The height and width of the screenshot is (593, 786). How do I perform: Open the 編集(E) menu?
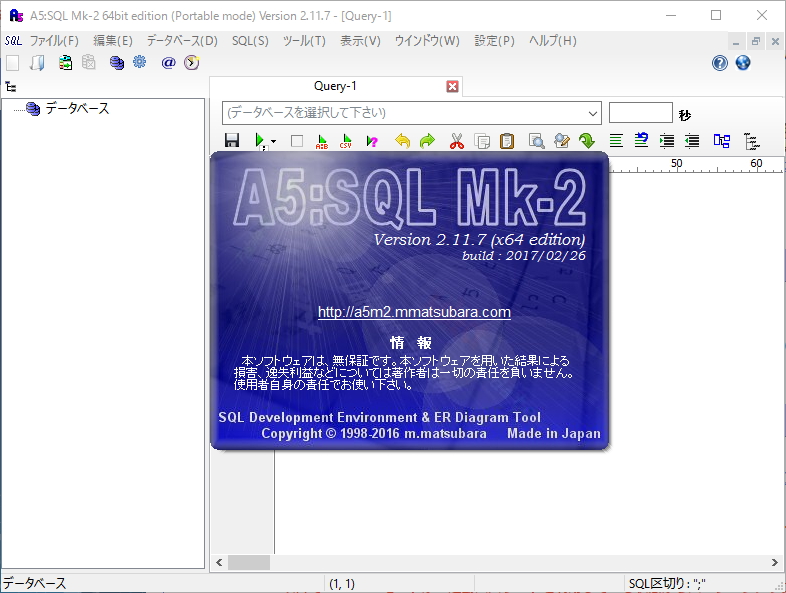[x=113, y=41]
